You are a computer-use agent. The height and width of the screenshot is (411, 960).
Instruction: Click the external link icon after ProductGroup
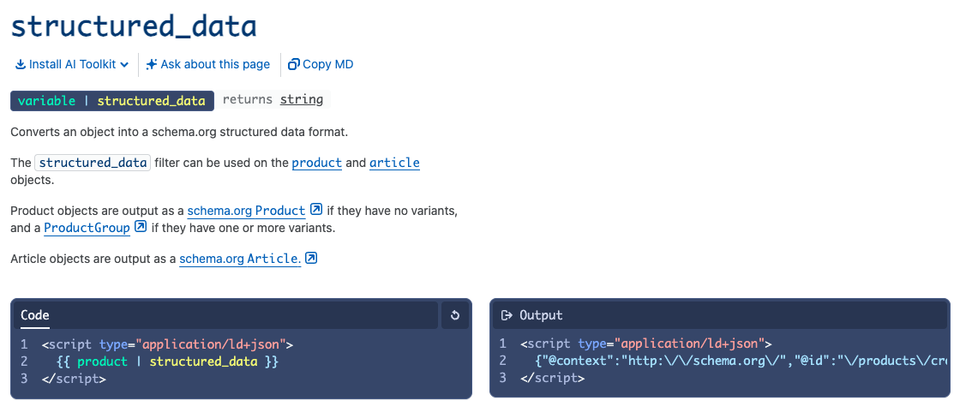[x=141, y=227]
